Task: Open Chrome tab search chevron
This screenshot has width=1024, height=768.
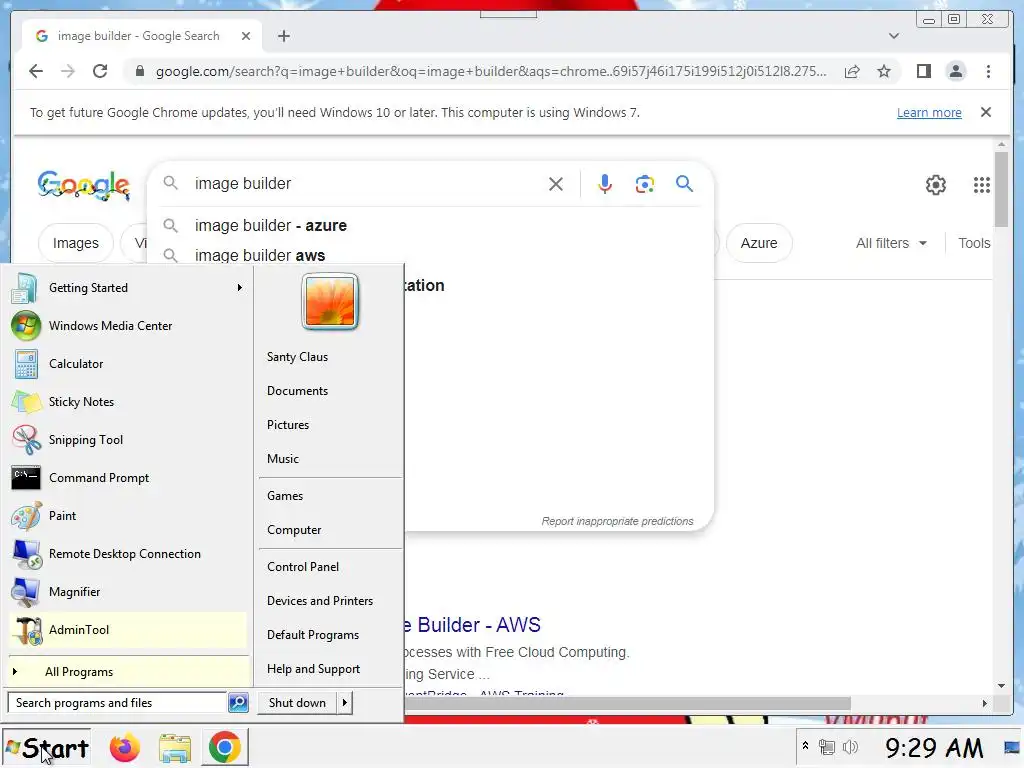Action: coord(894,36)
